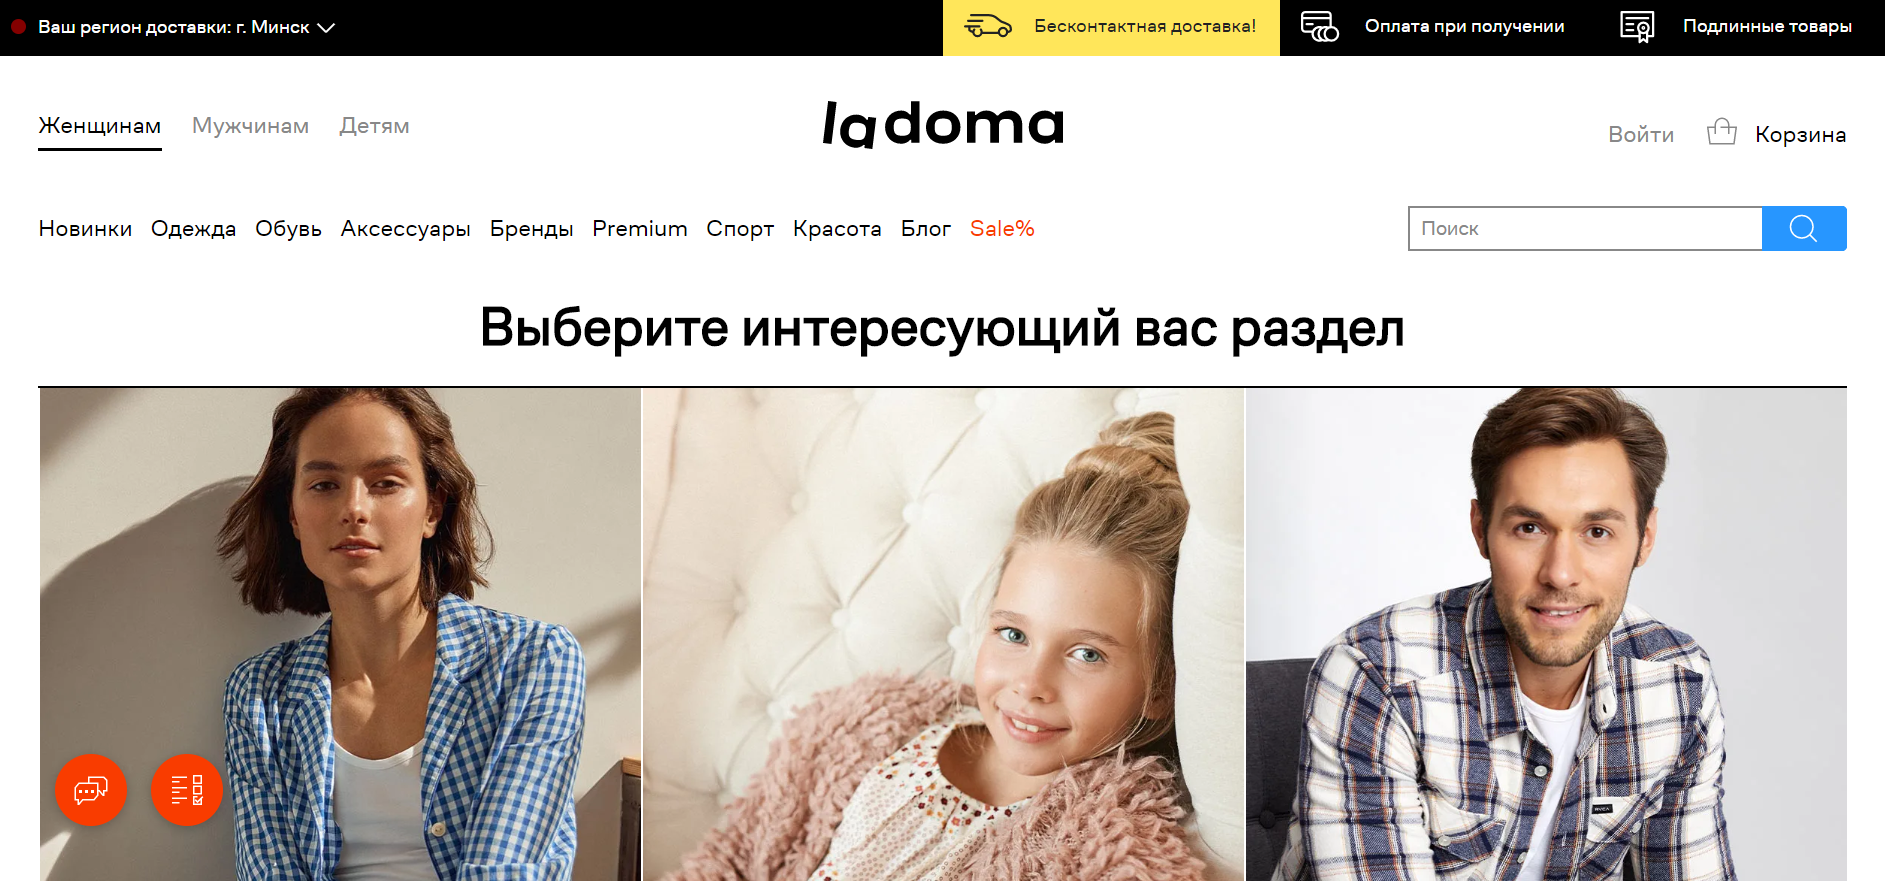Viewport: 1885px width, 881px height.
Task: Click the payment on delivery card icon
Action: point(1320,26)
